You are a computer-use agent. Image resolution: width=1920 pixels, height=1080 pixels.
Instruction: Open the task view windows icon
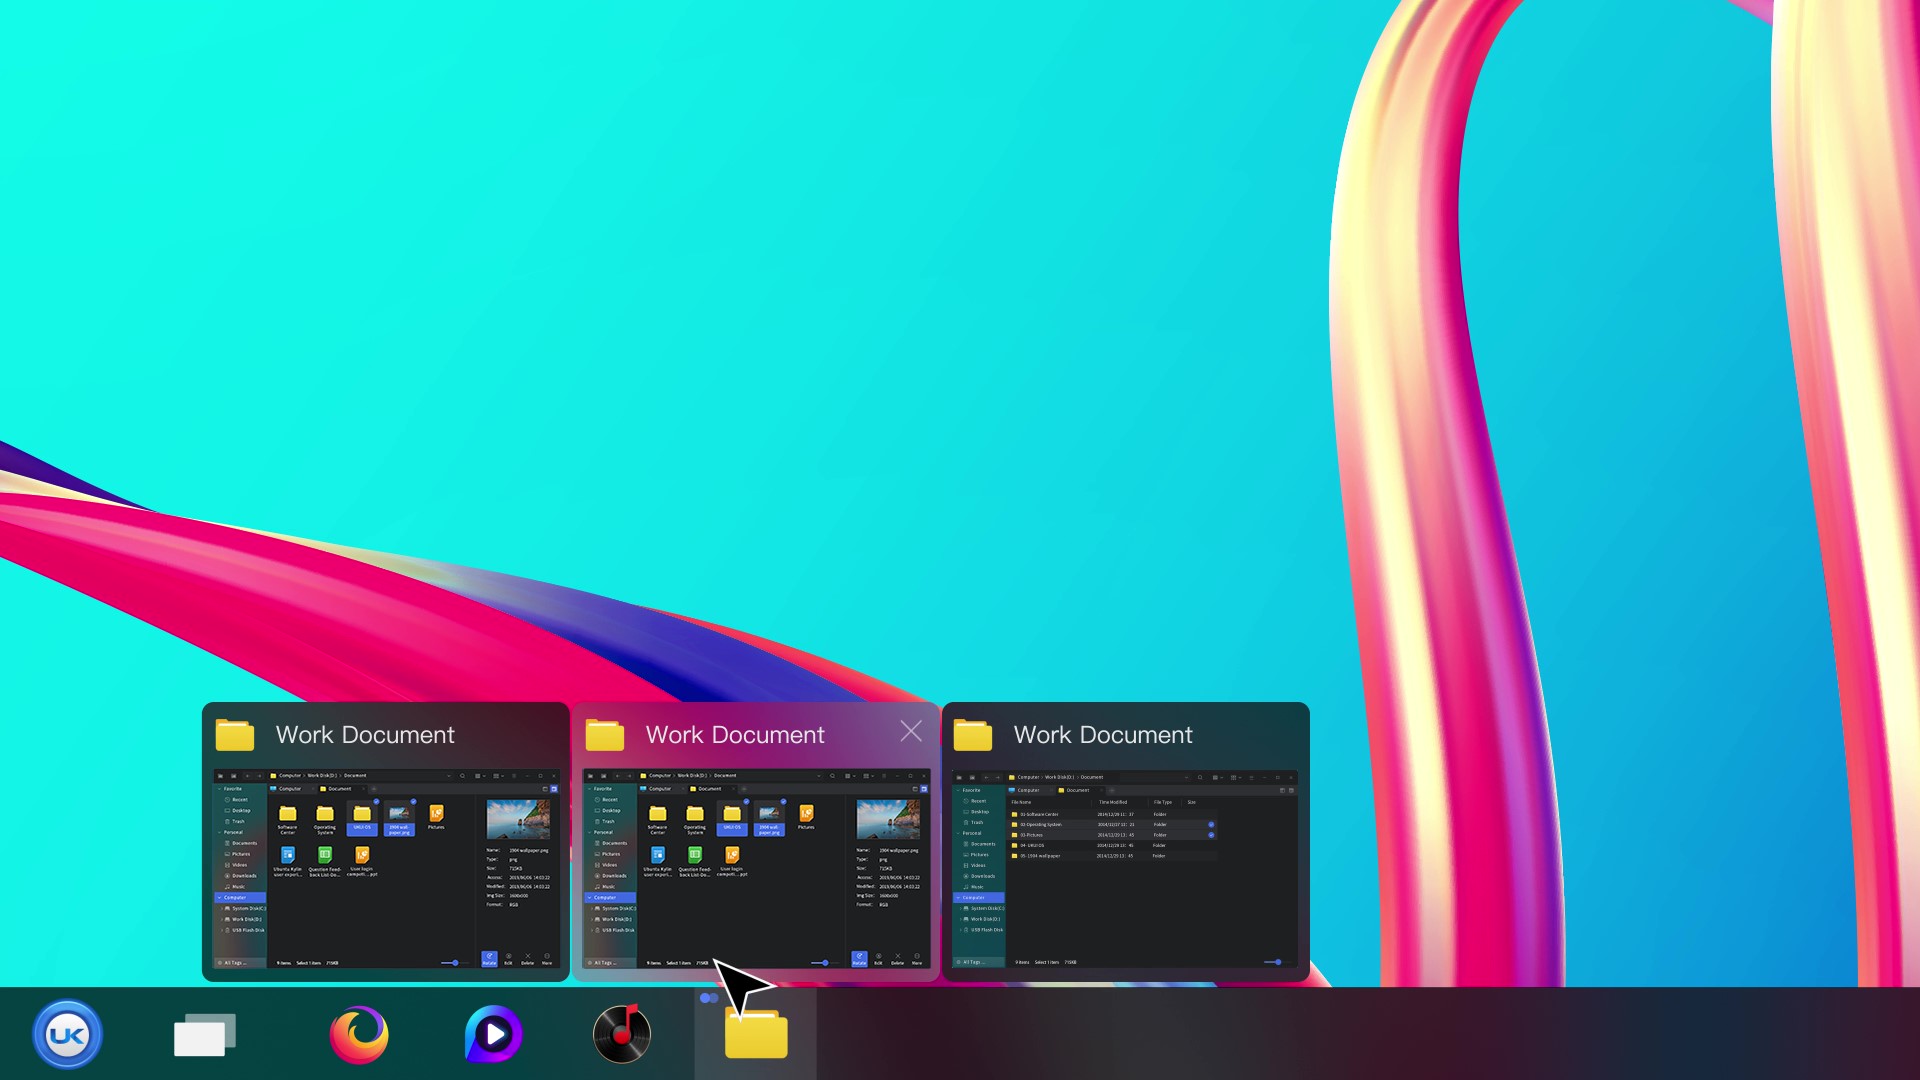click(x=205, y=1035)
